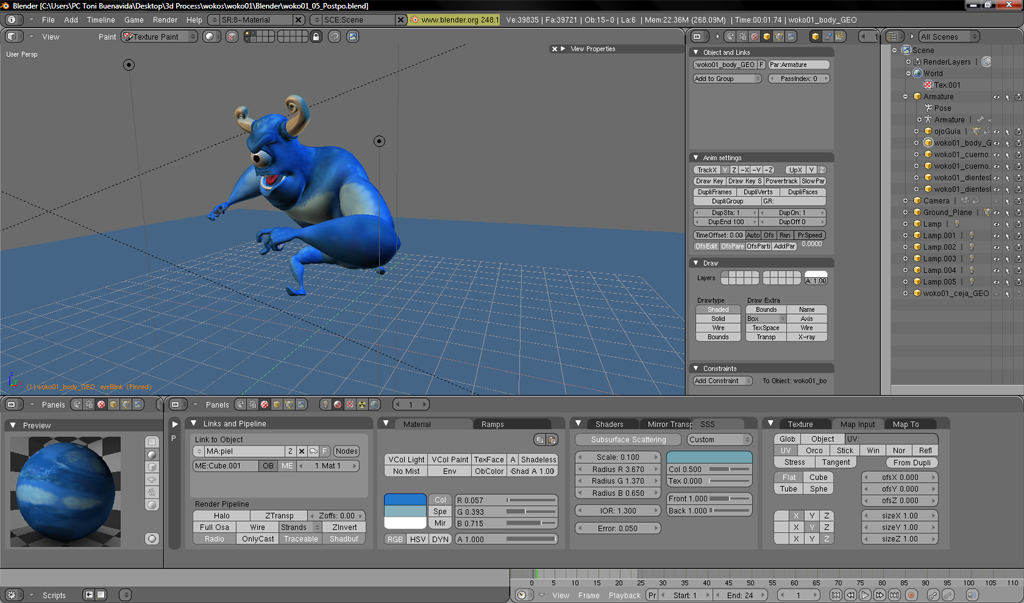This screenshot has width=1024, height=603.
Task: Open outliner window type selector icon
Action: [x=893, y=37]
